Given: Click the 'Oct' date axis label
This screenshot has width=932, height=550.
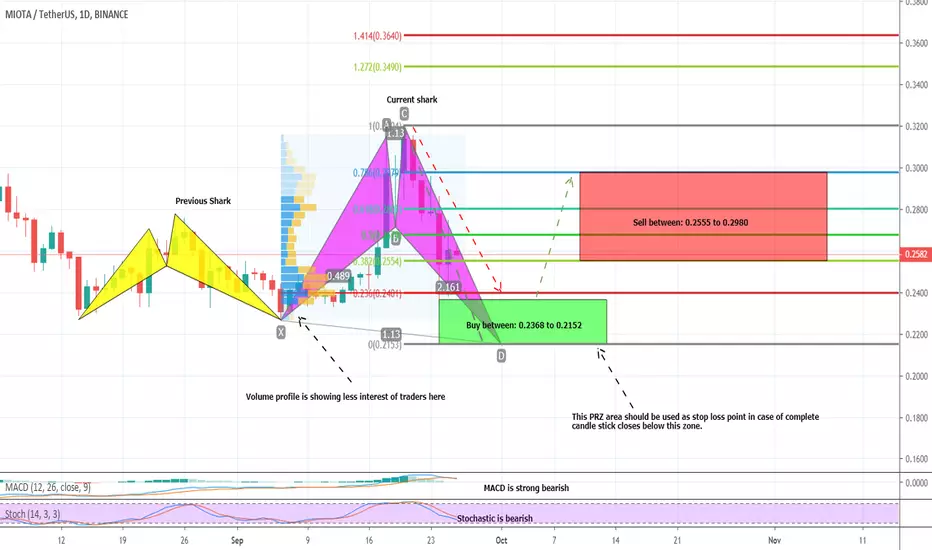Looking at the screenshot, I should (501, 540).
